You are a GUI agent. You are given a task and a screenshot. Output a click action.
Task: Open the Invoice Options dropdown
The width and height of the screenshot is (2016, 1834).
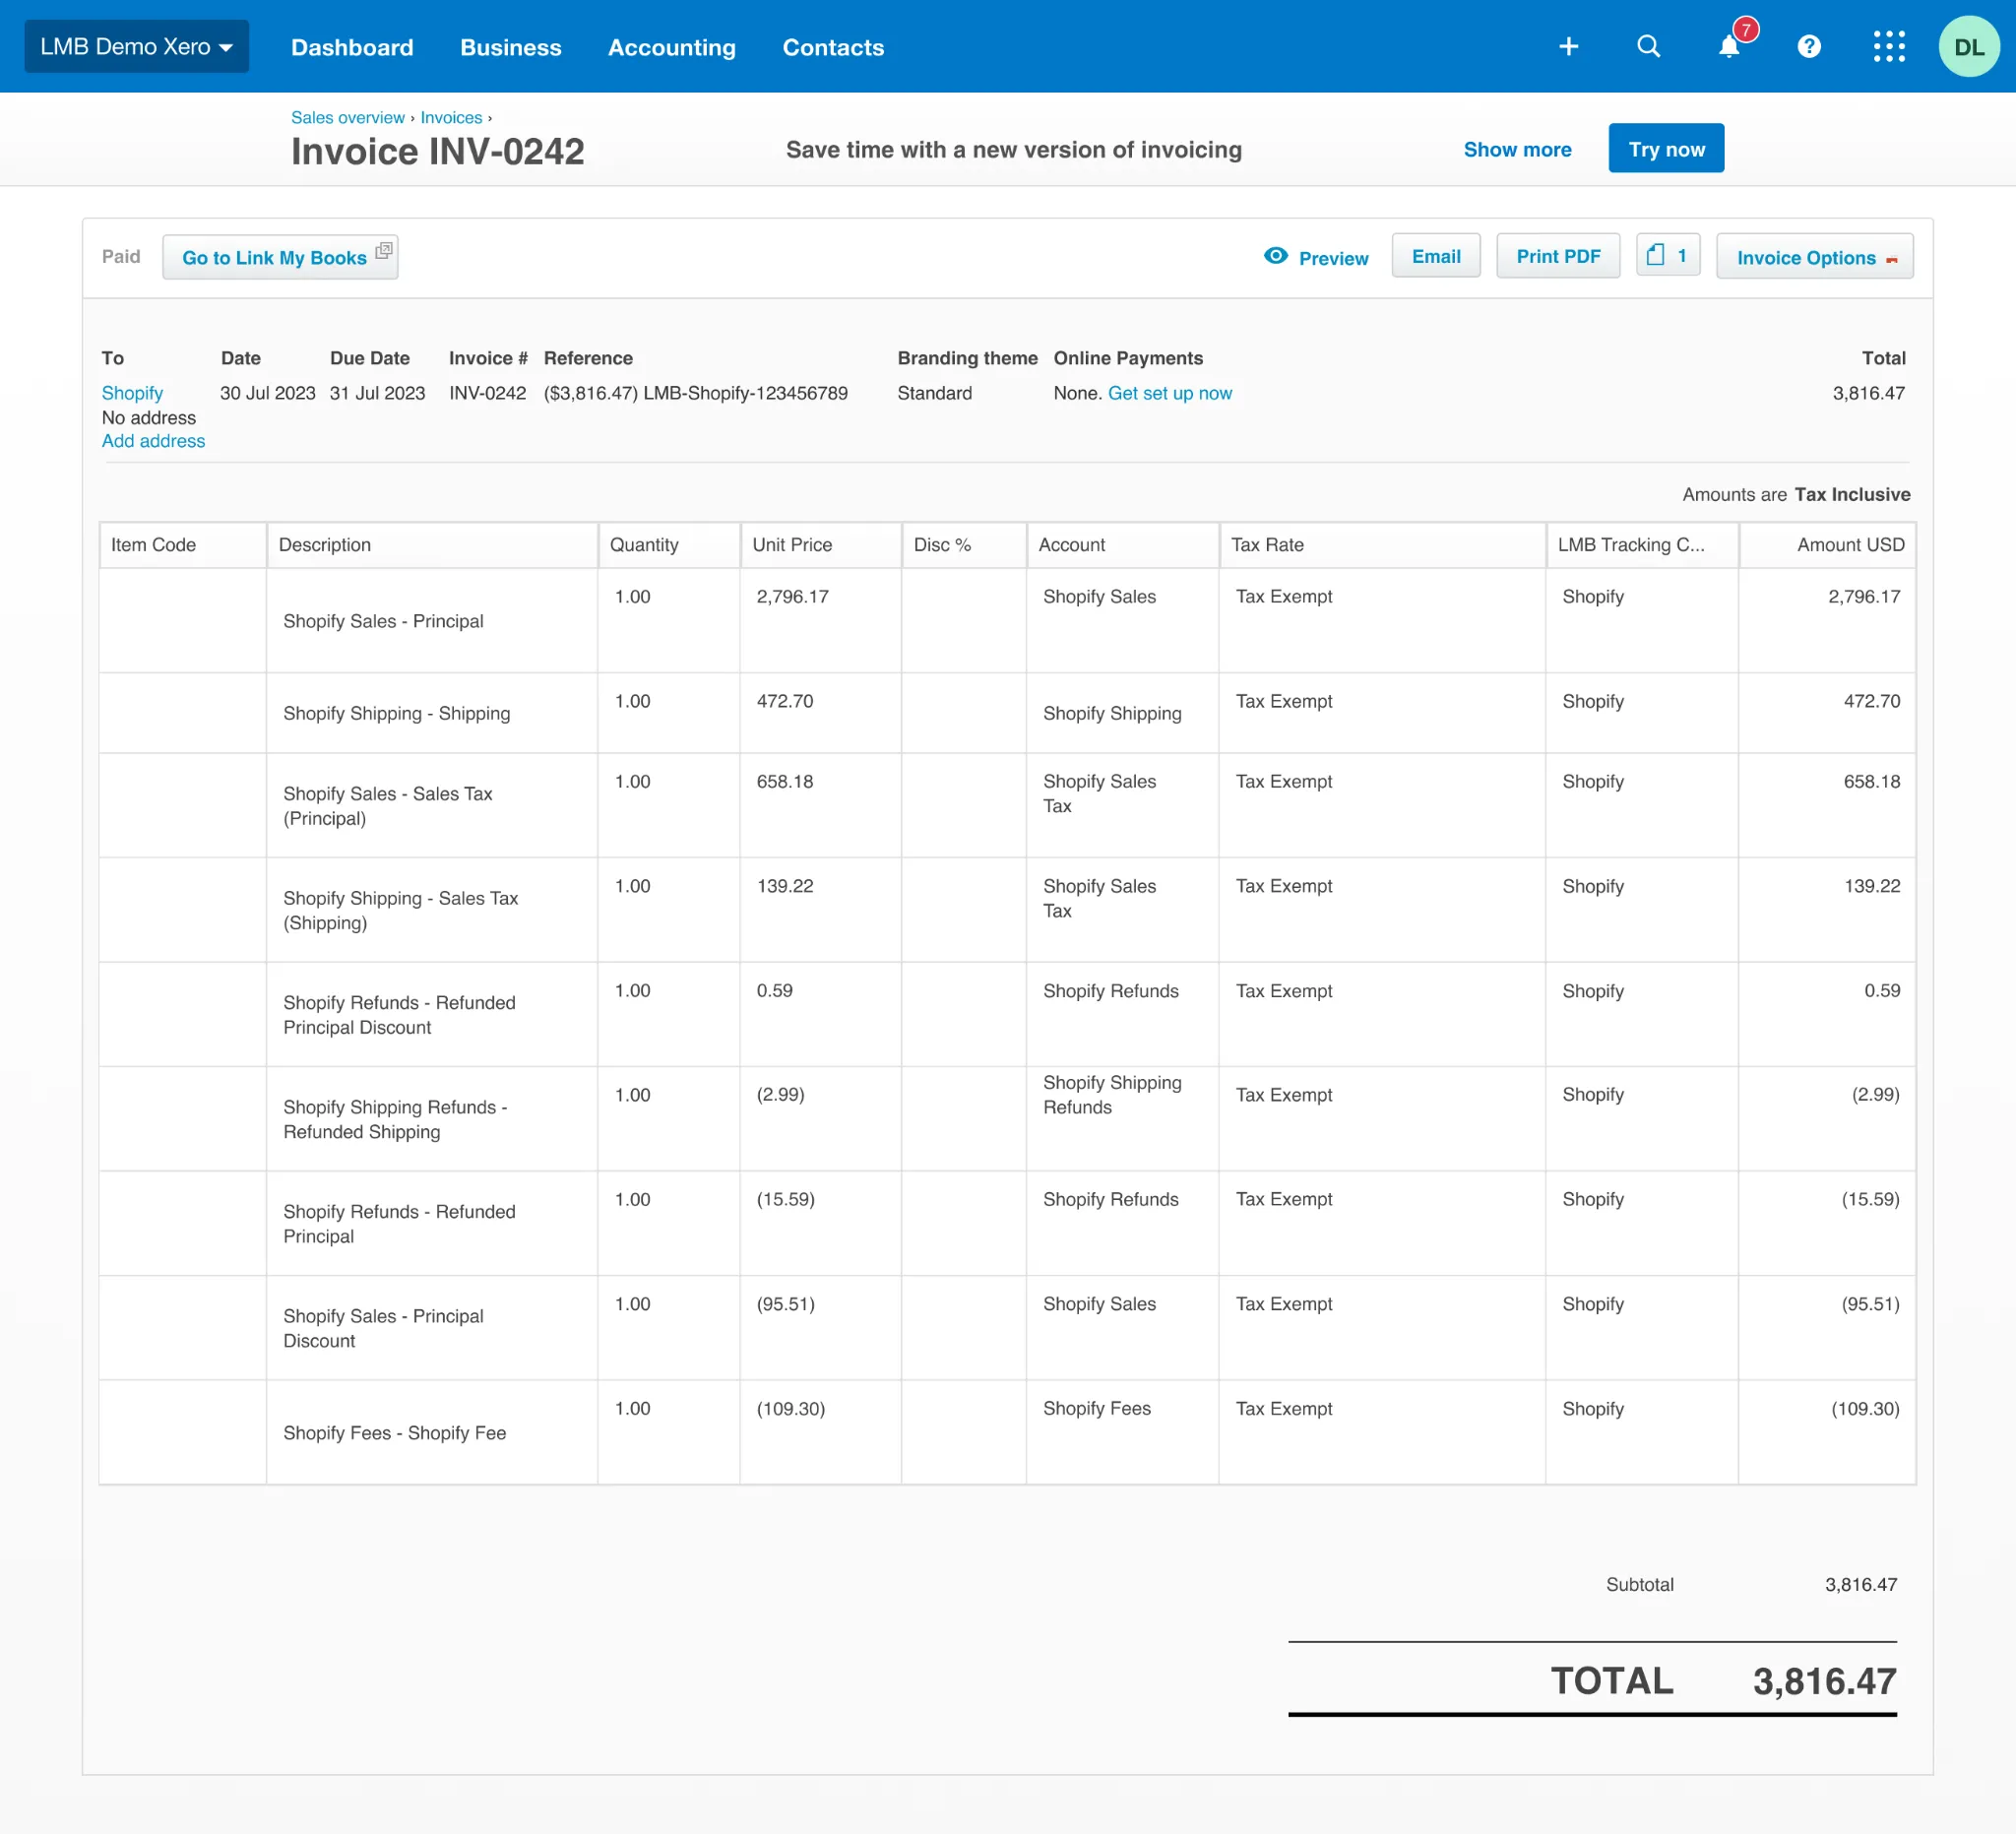[1814, 257]
